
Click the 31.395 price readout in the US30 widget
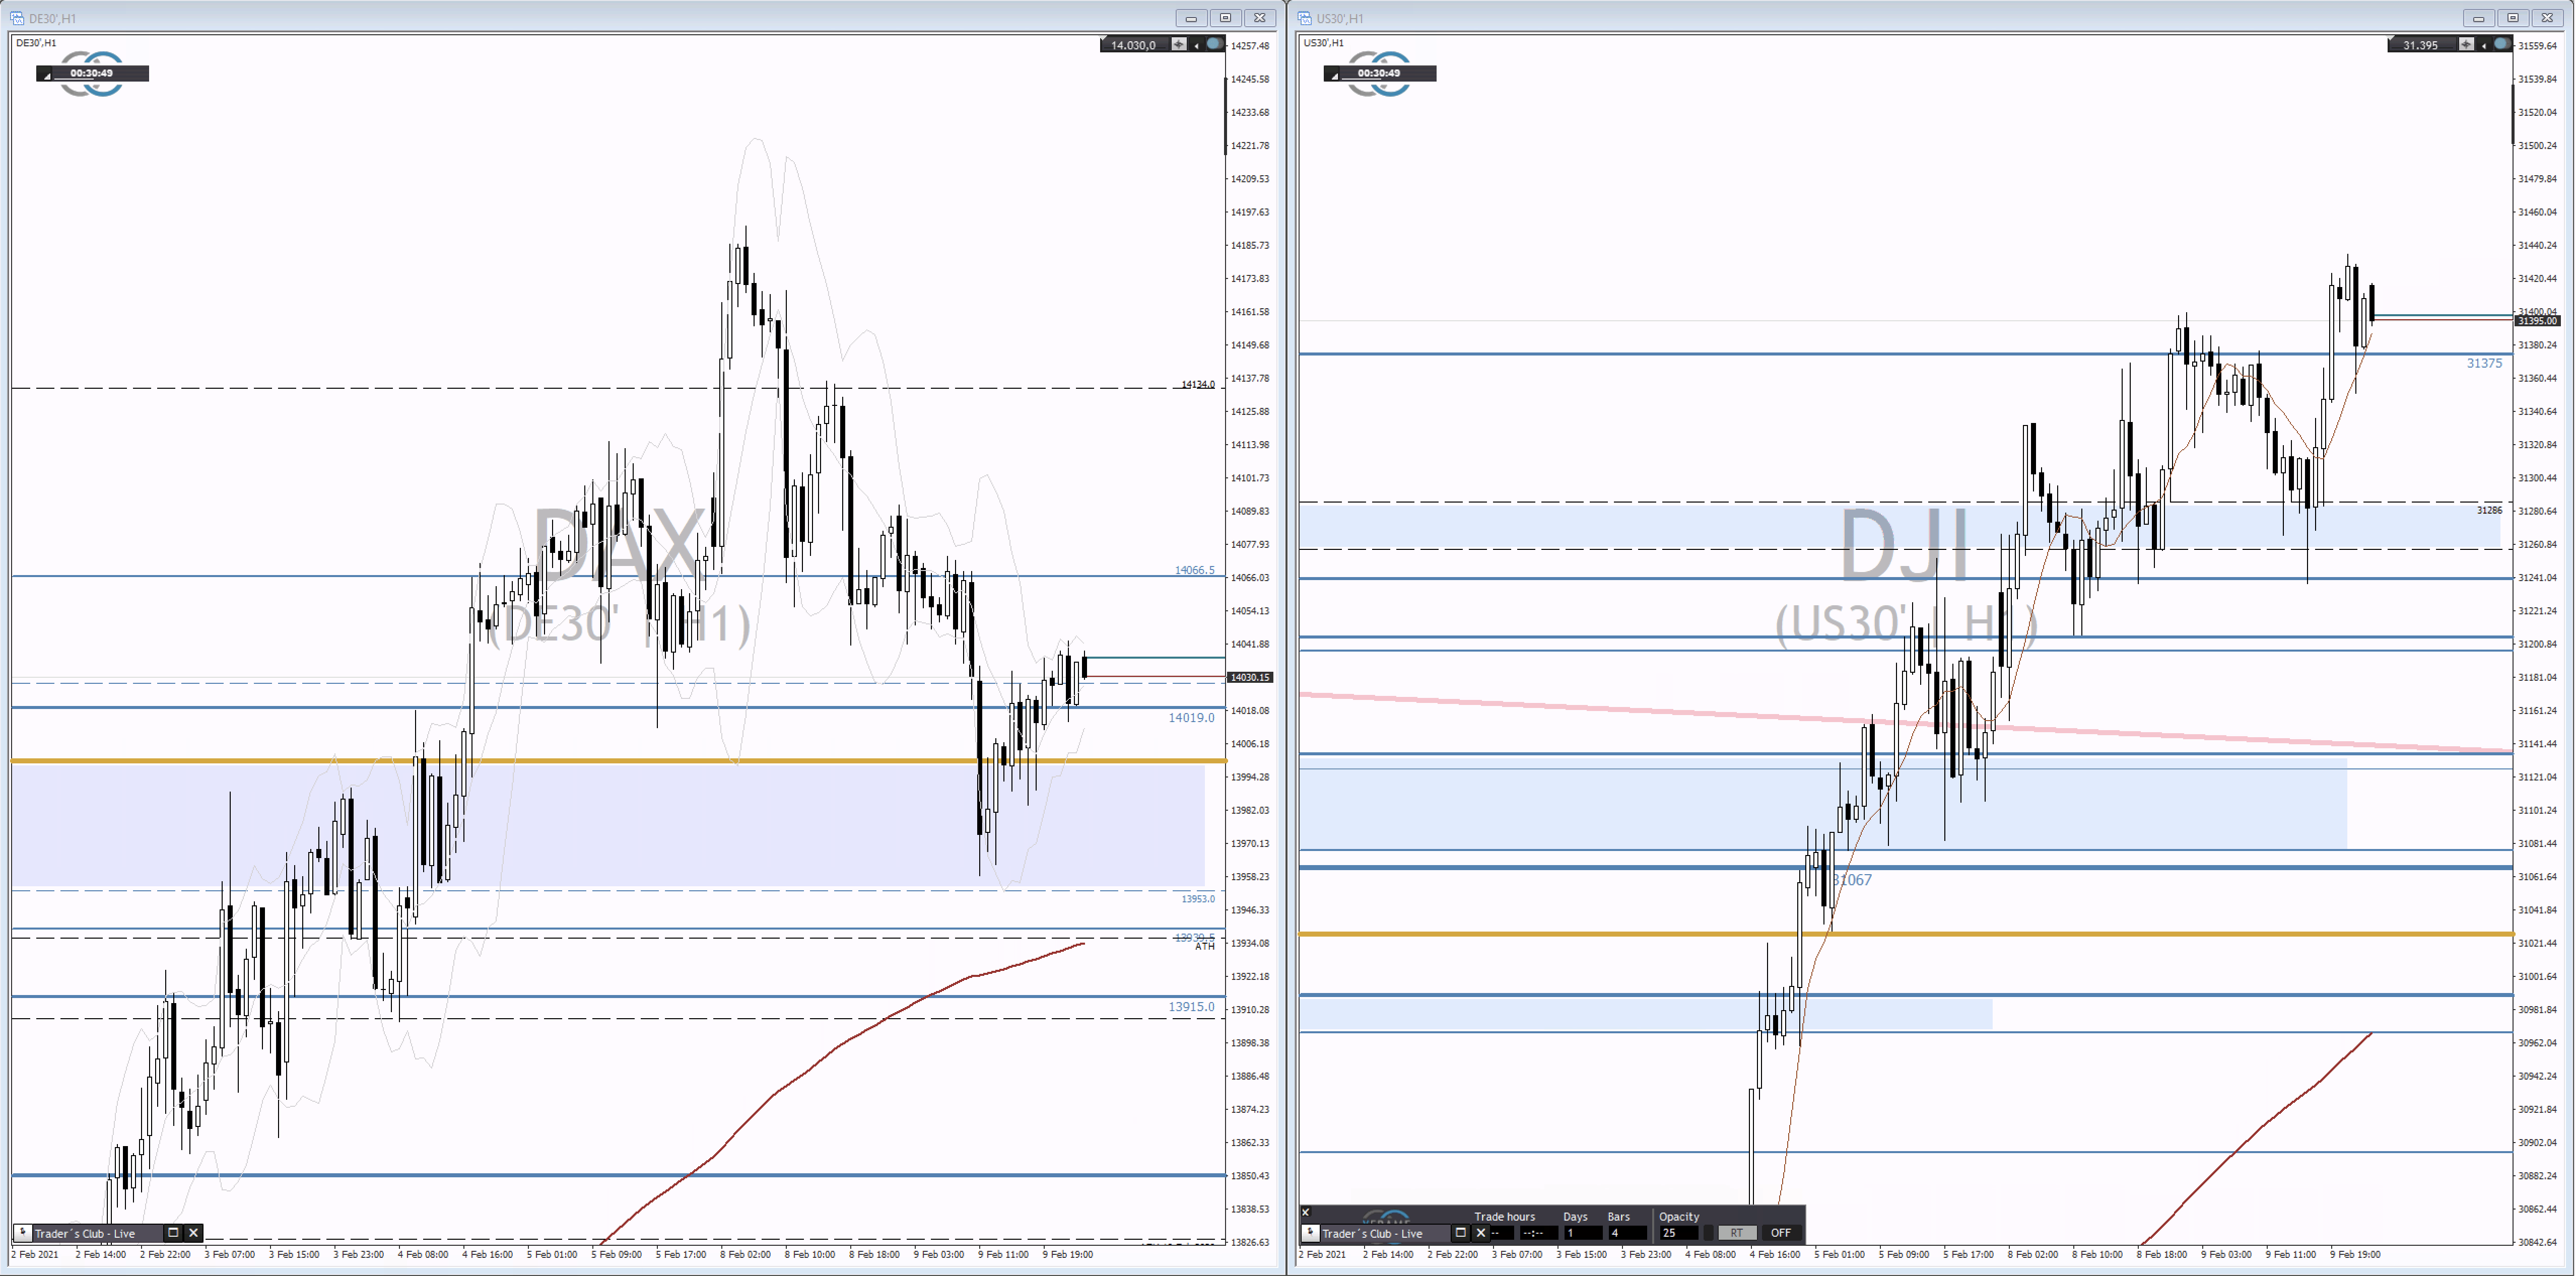point(2420,45)
